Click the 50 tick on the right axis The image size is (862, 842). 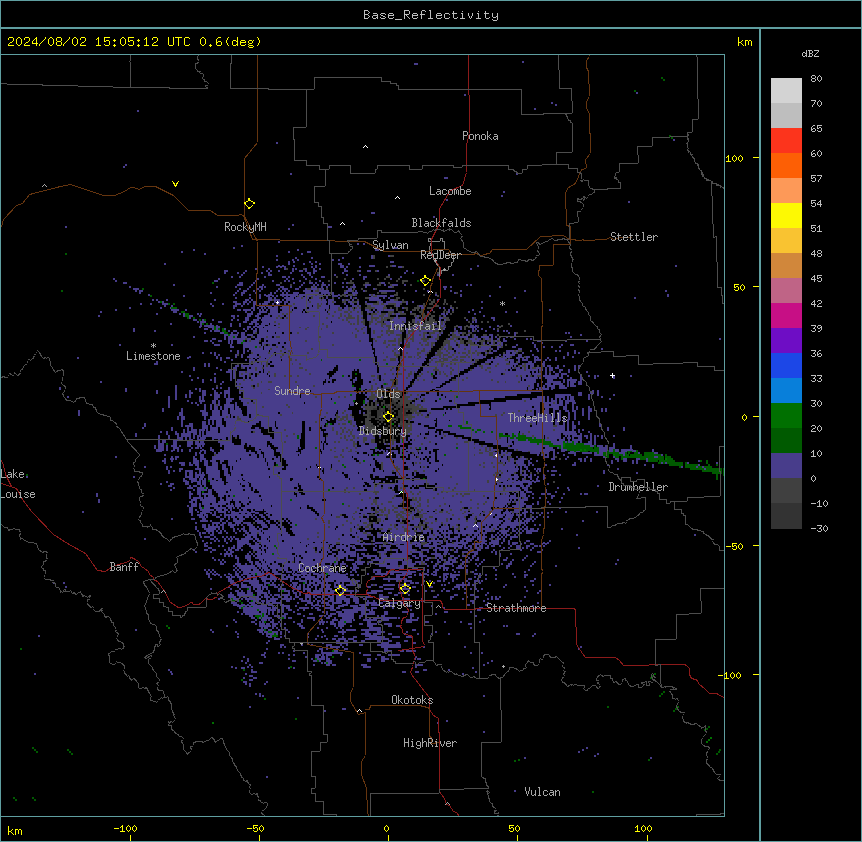[739, 287]
